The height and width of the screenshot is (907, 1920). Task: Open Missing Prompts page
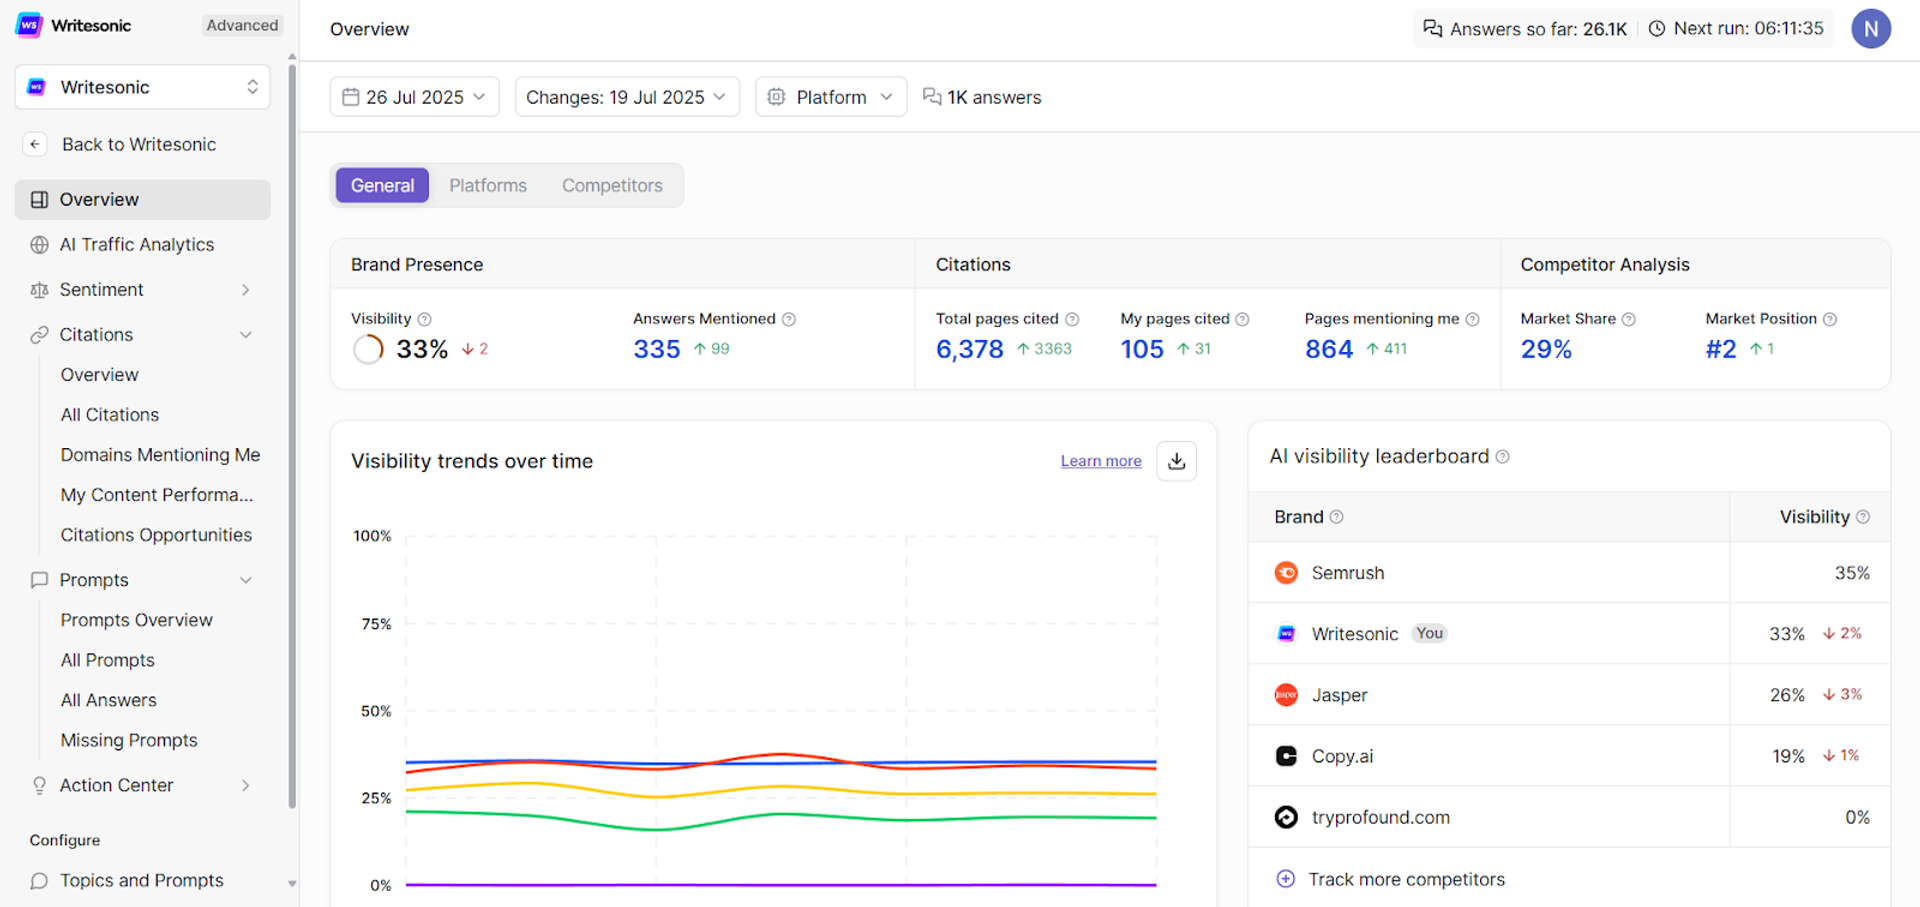[x=129, y=740]
